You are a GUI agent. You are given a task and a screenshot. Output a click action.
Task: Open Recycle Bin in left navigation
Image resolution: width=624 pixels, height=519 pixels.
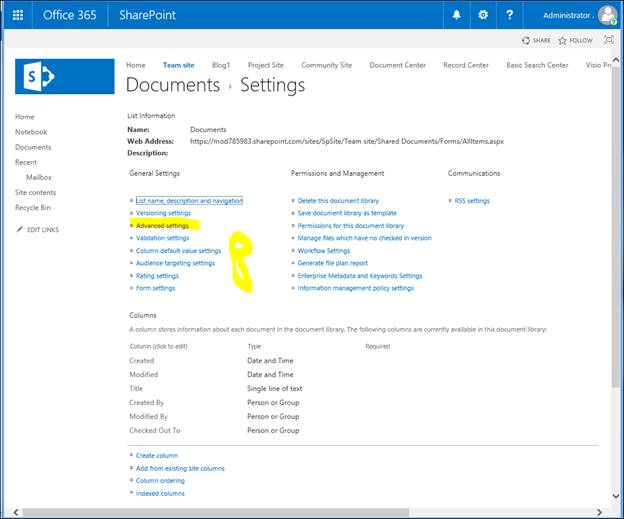(31, 207)
